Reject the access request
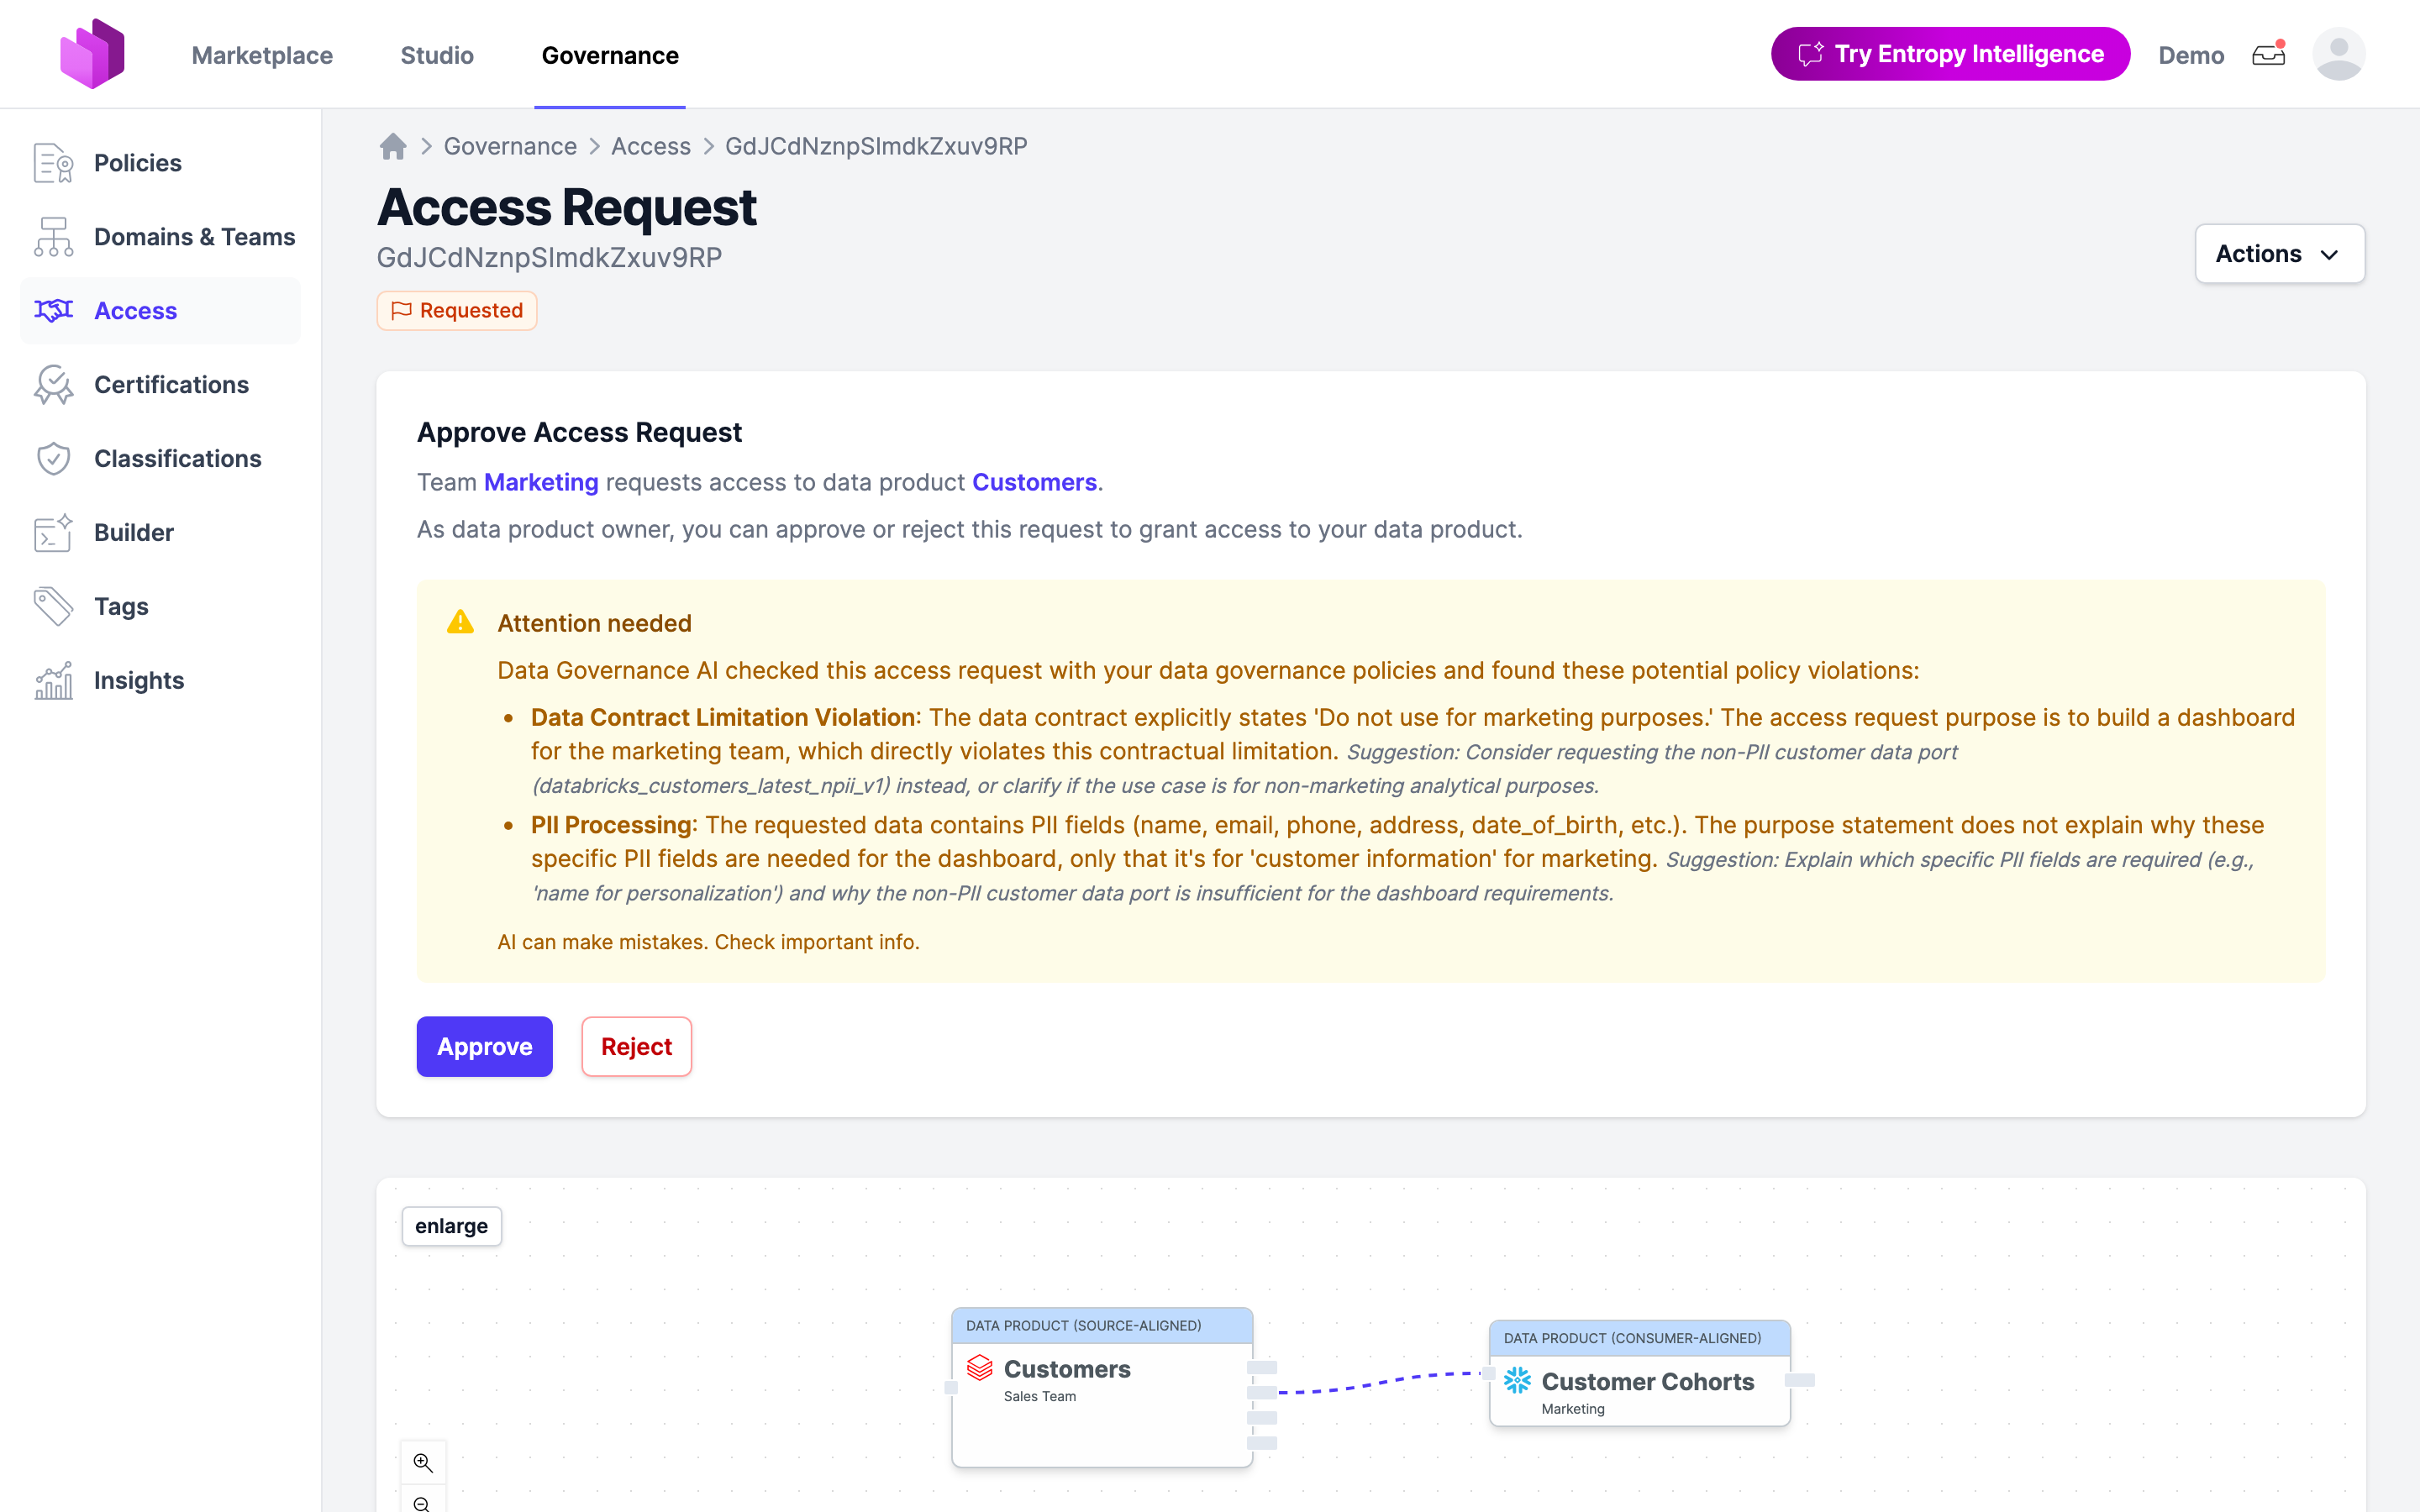 coord(636,1046)
